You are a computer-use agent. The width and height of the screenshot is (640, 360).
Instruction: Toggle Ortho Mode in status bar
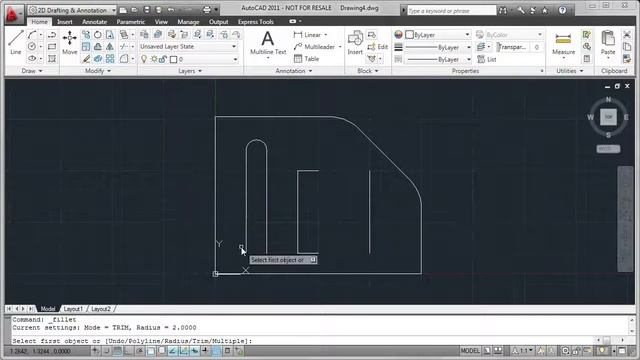point(129,351)
